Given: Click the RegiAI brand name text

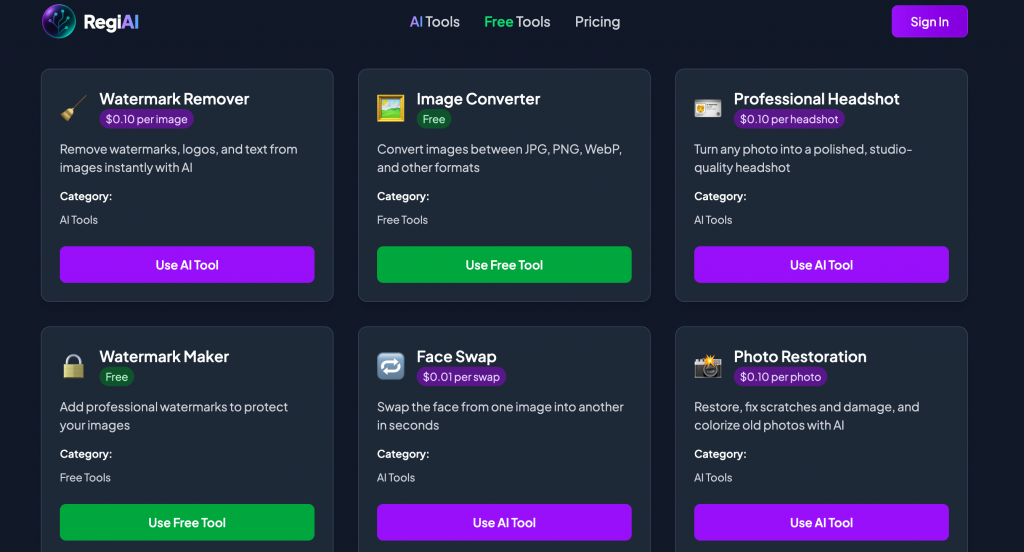Looking at the screenshot, I should 111,22.
